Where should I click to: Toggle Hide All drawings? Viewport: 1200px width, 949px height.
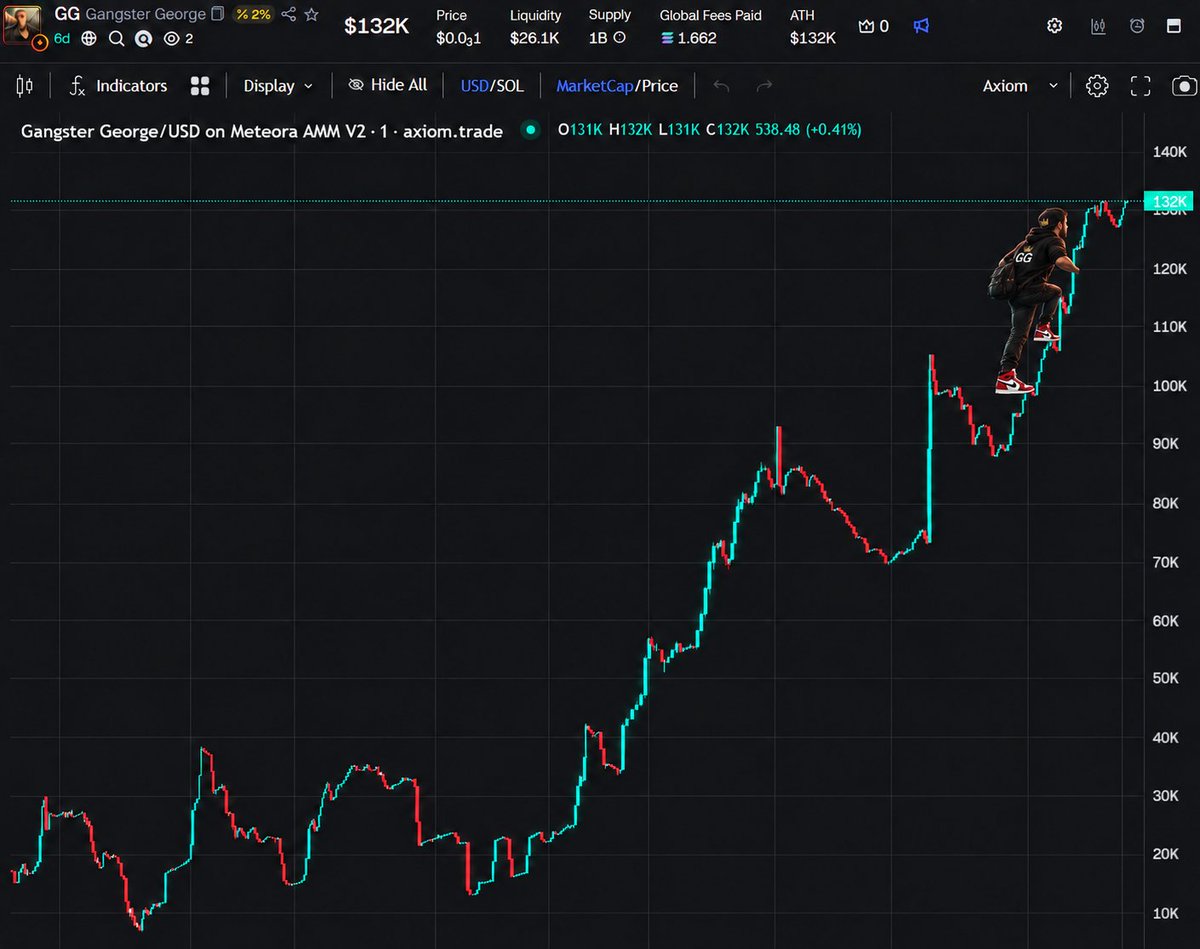tap(387, 86)
